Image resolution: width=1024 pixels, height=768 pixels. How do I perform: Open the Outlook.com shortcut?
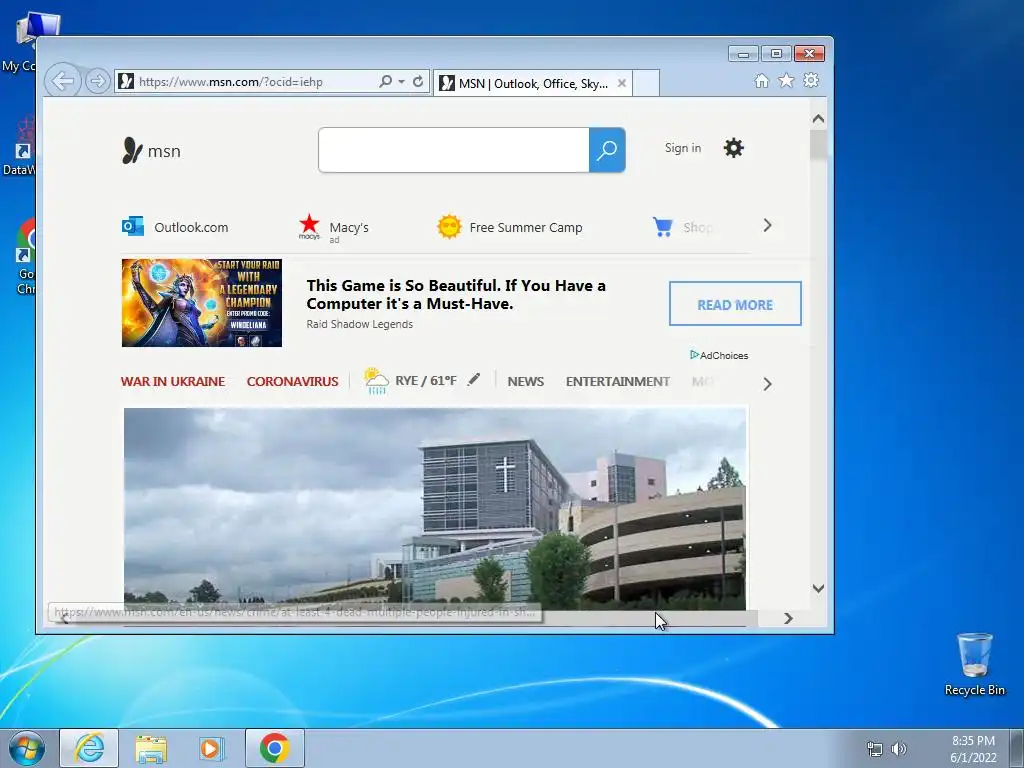pyautogui.click(x=191, y=227)
